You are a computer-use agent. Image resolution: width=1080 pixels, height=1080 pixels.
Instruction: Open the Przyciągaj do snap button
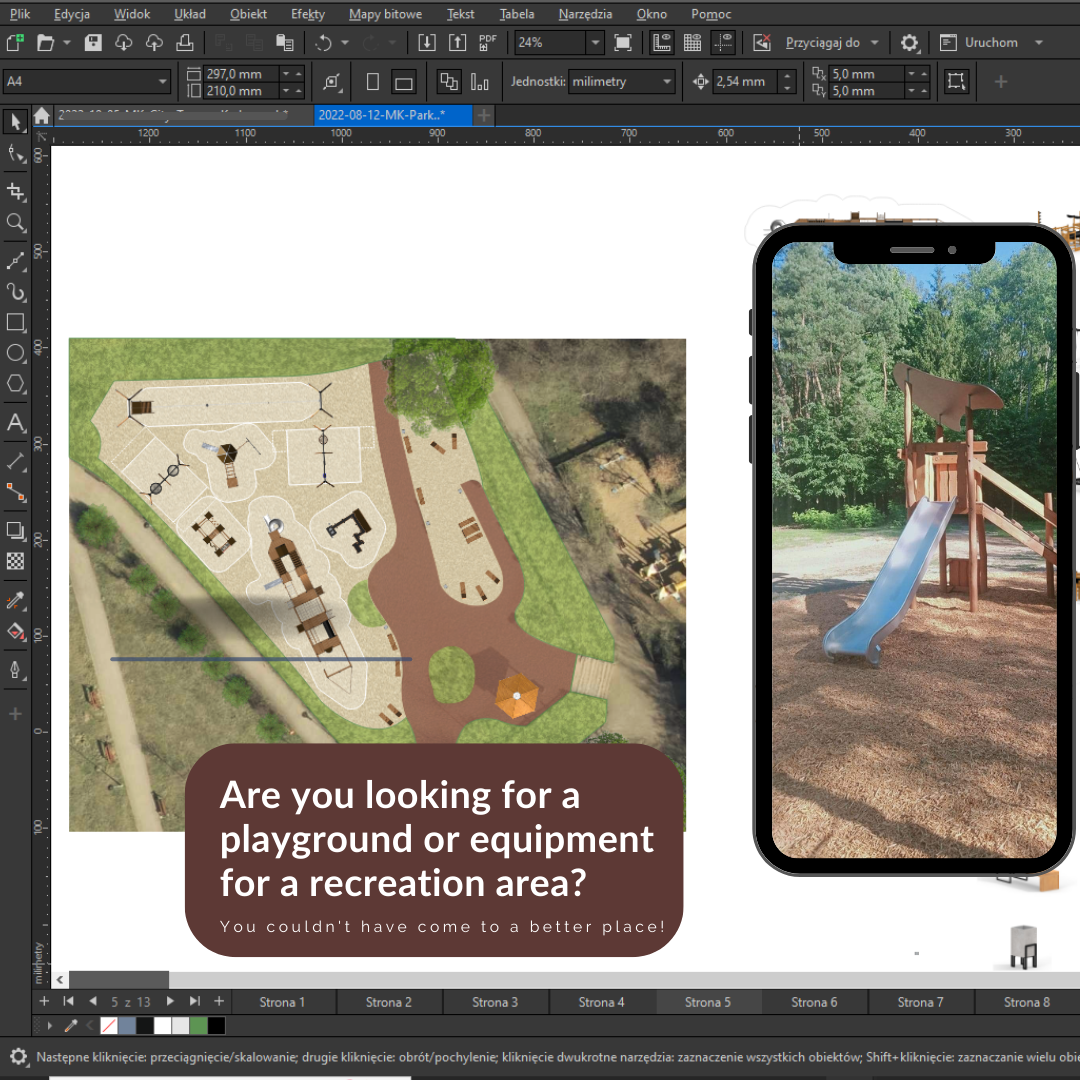pos(822,43)
